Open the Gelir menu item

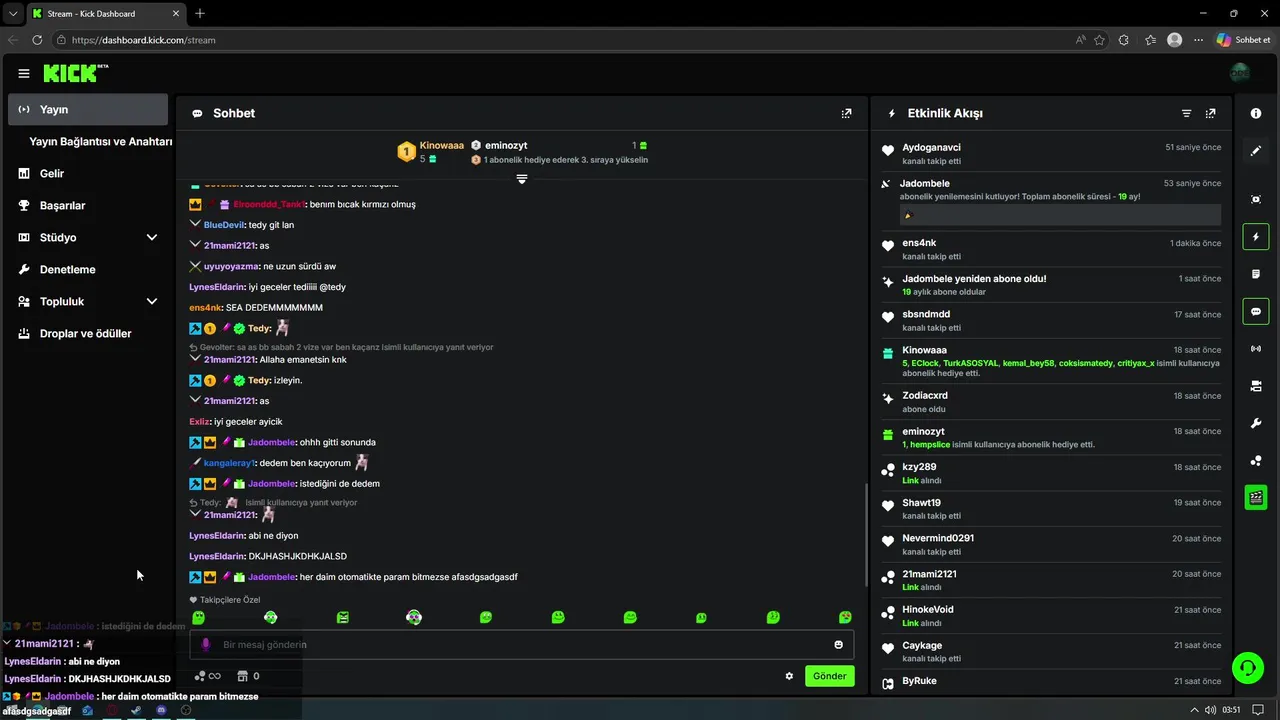click(88, 173)
